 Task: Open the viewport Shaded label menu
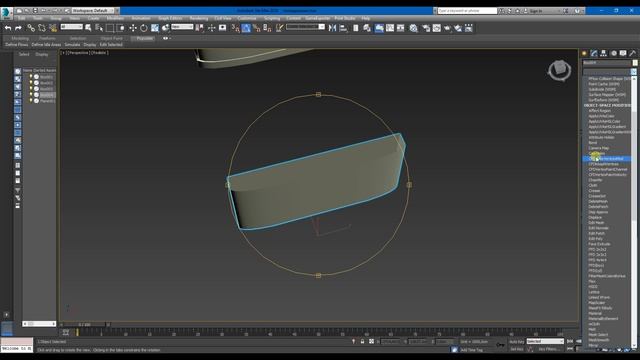[99, 53]
